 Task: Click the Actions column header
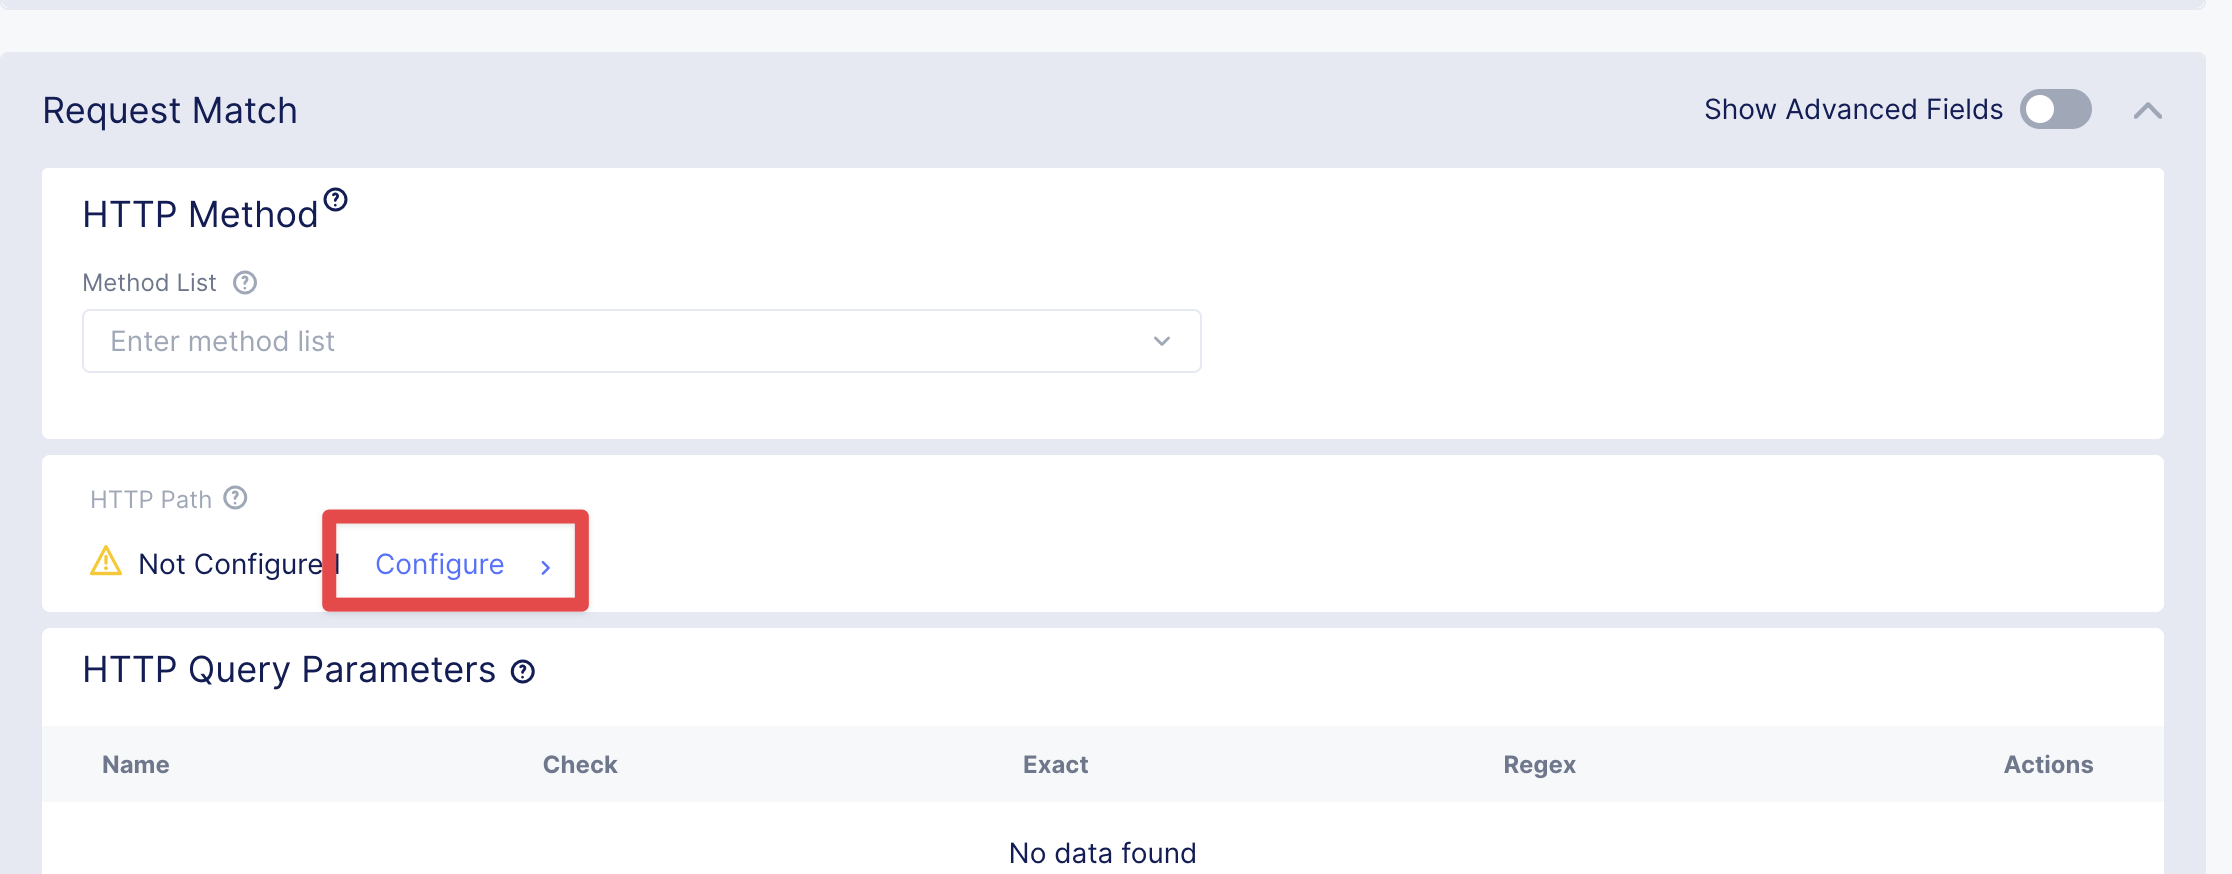click(2048, 765)
